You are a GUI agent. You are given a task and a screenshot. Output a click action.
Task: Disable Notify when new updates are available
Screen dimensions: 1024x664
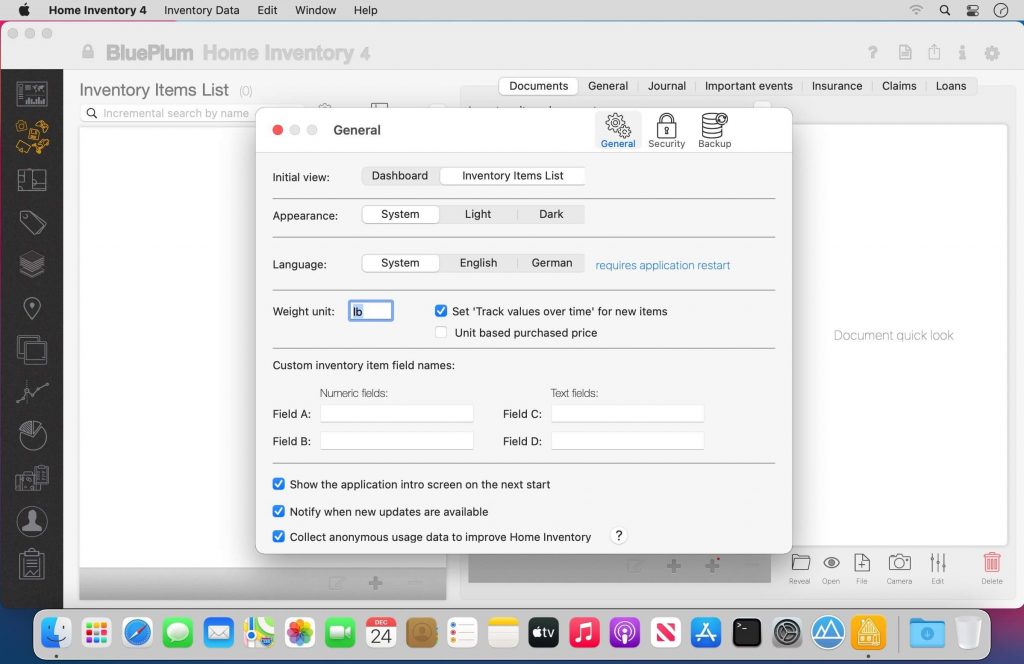(279, 511)
